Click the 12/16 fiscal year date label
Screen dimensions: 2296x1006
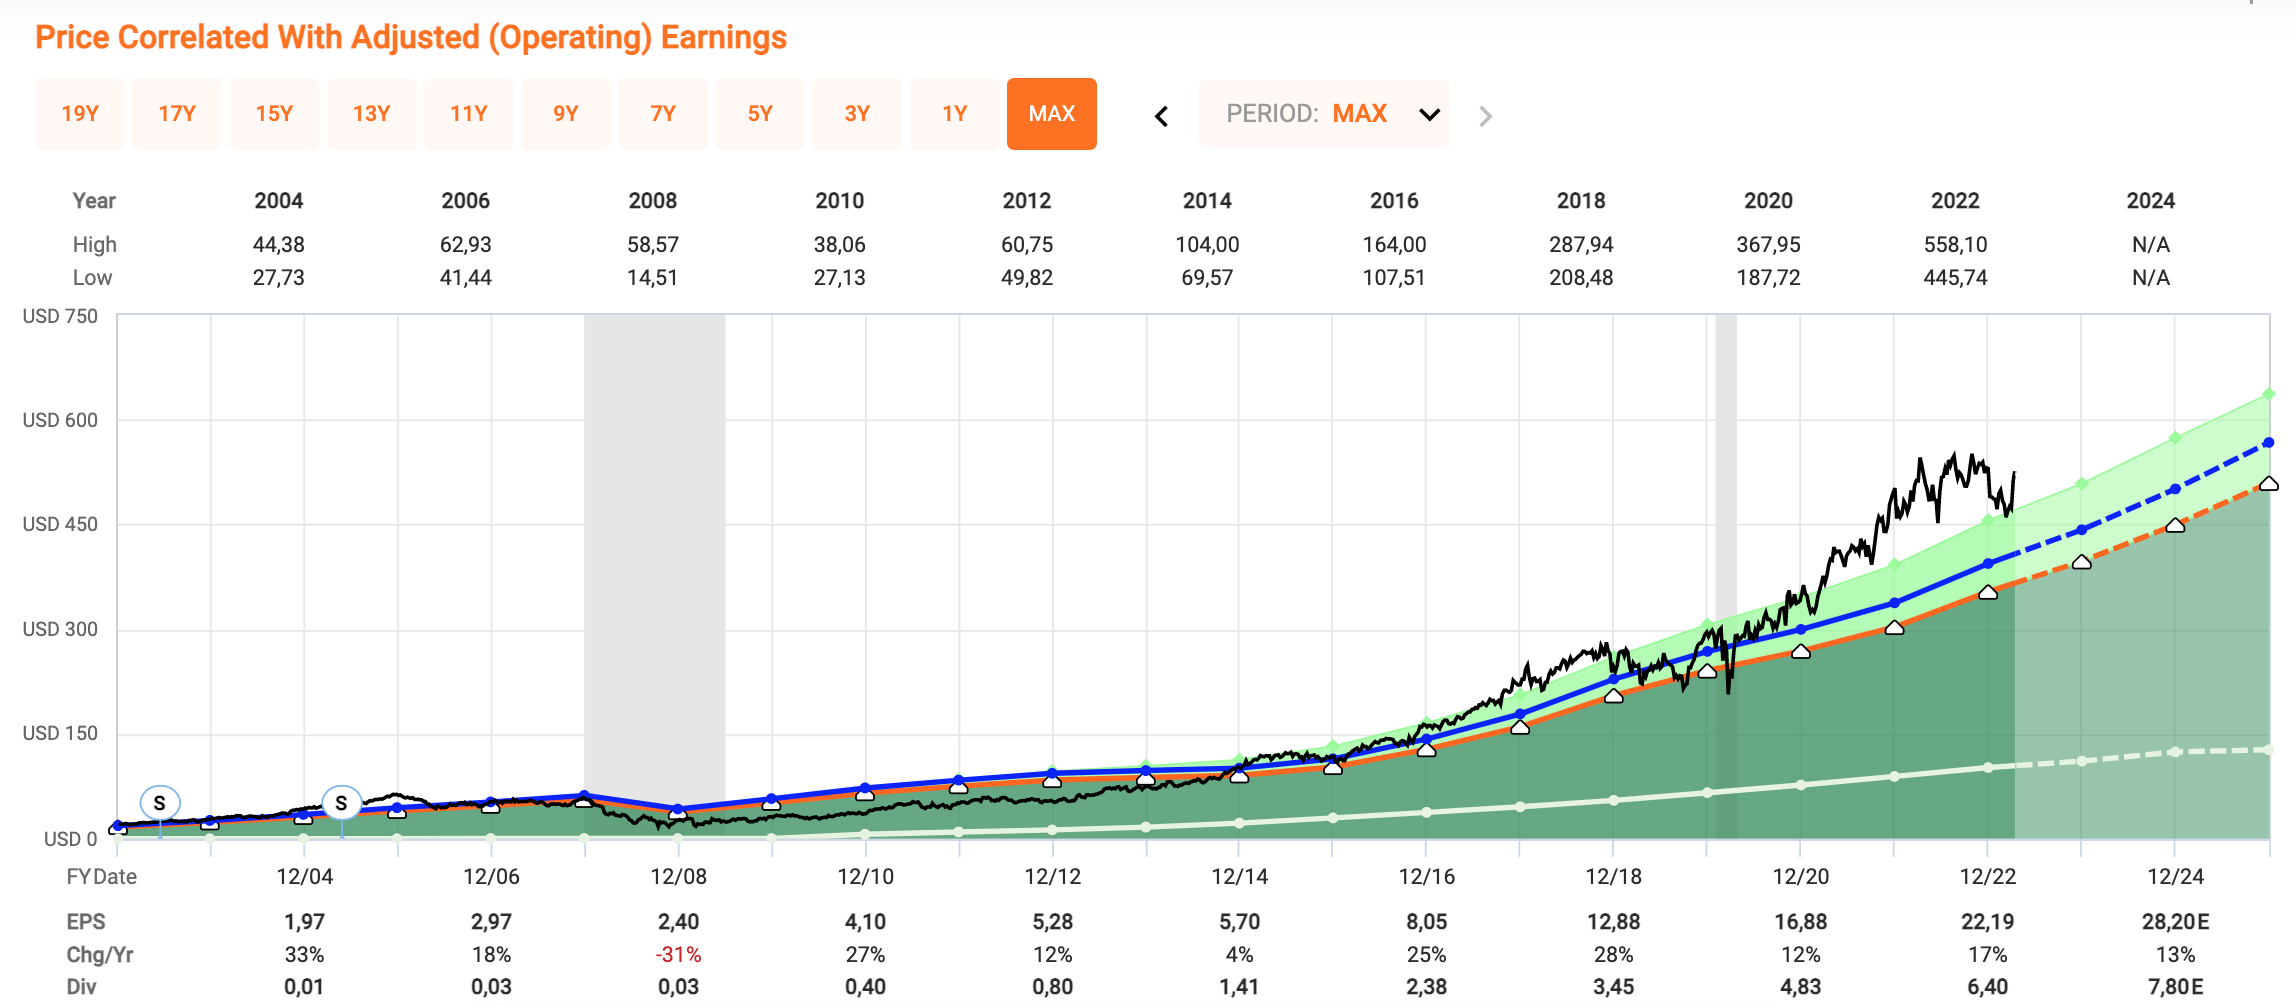[x=1426, y=877]
